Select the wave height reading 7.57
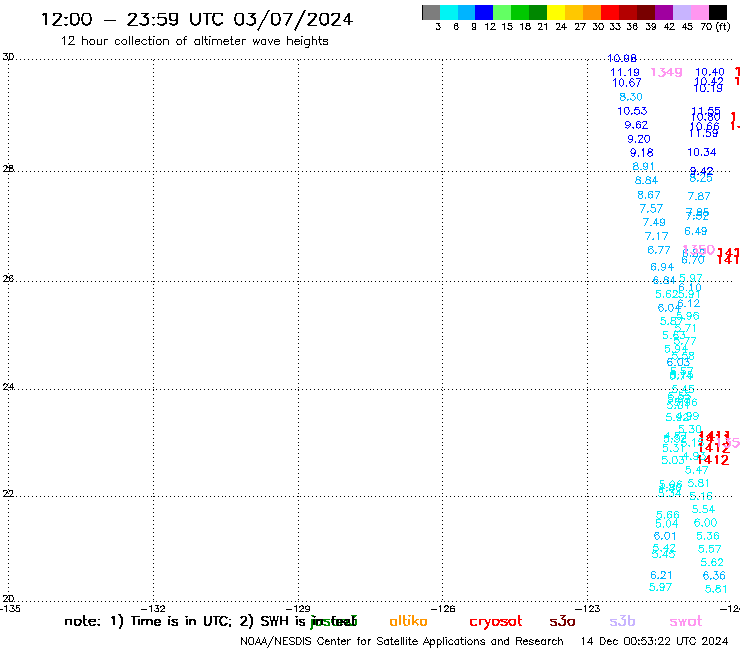 coord(651,208)
